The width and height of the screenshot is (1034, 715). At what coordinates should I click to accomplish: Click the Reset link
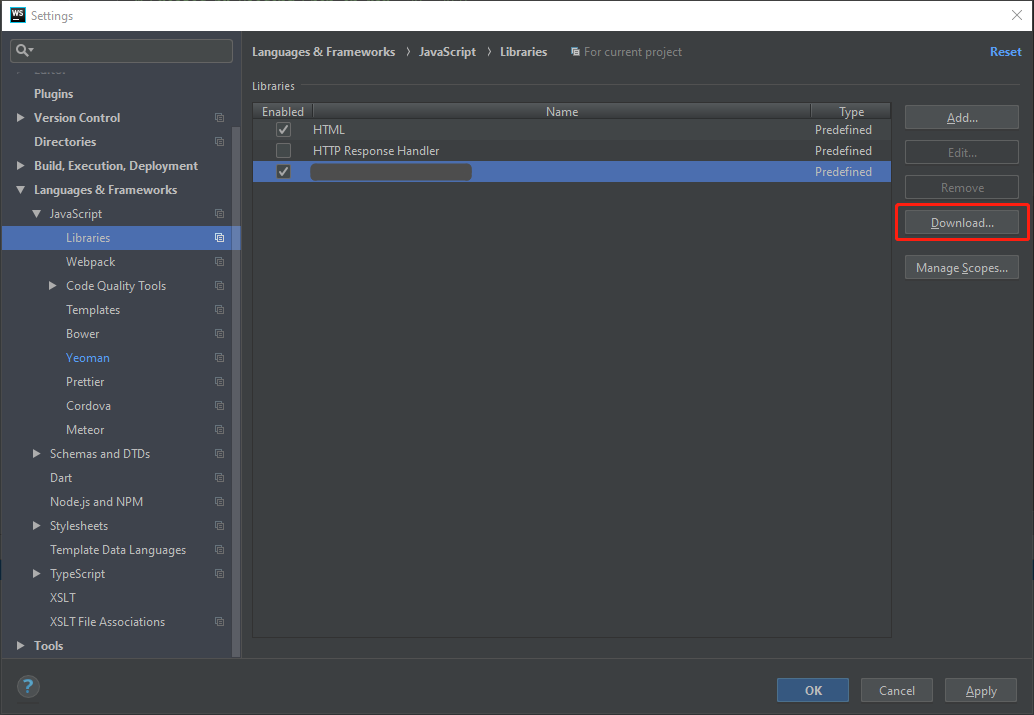(1005, 51)
